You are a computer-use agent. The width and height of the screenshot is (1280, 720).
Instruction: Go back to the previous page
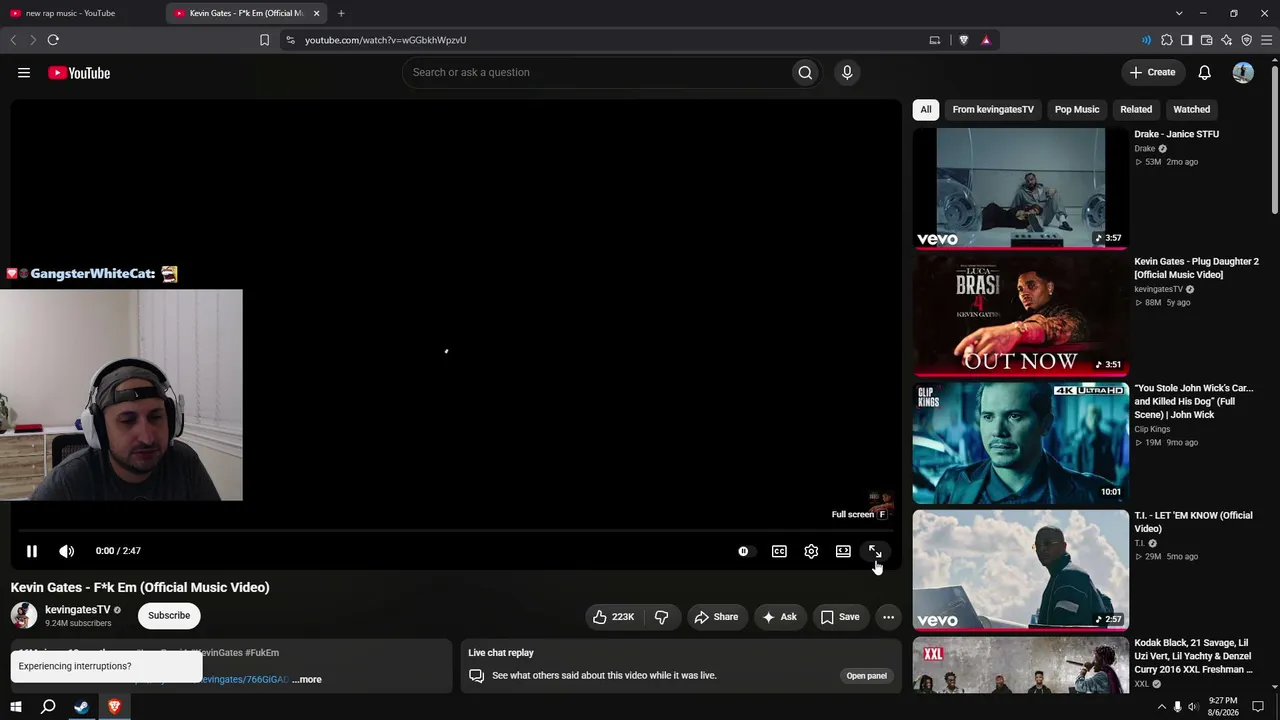pos(13,40)
